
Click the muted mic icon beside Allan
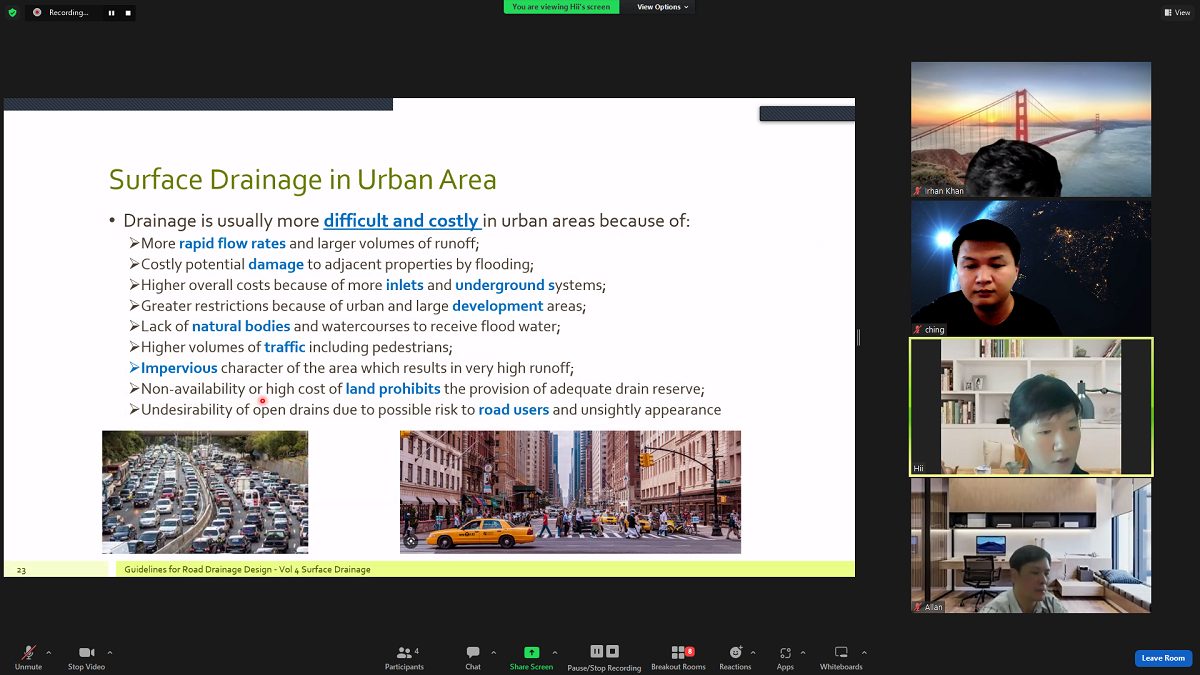pyautogui.click(x=918, y=607)
